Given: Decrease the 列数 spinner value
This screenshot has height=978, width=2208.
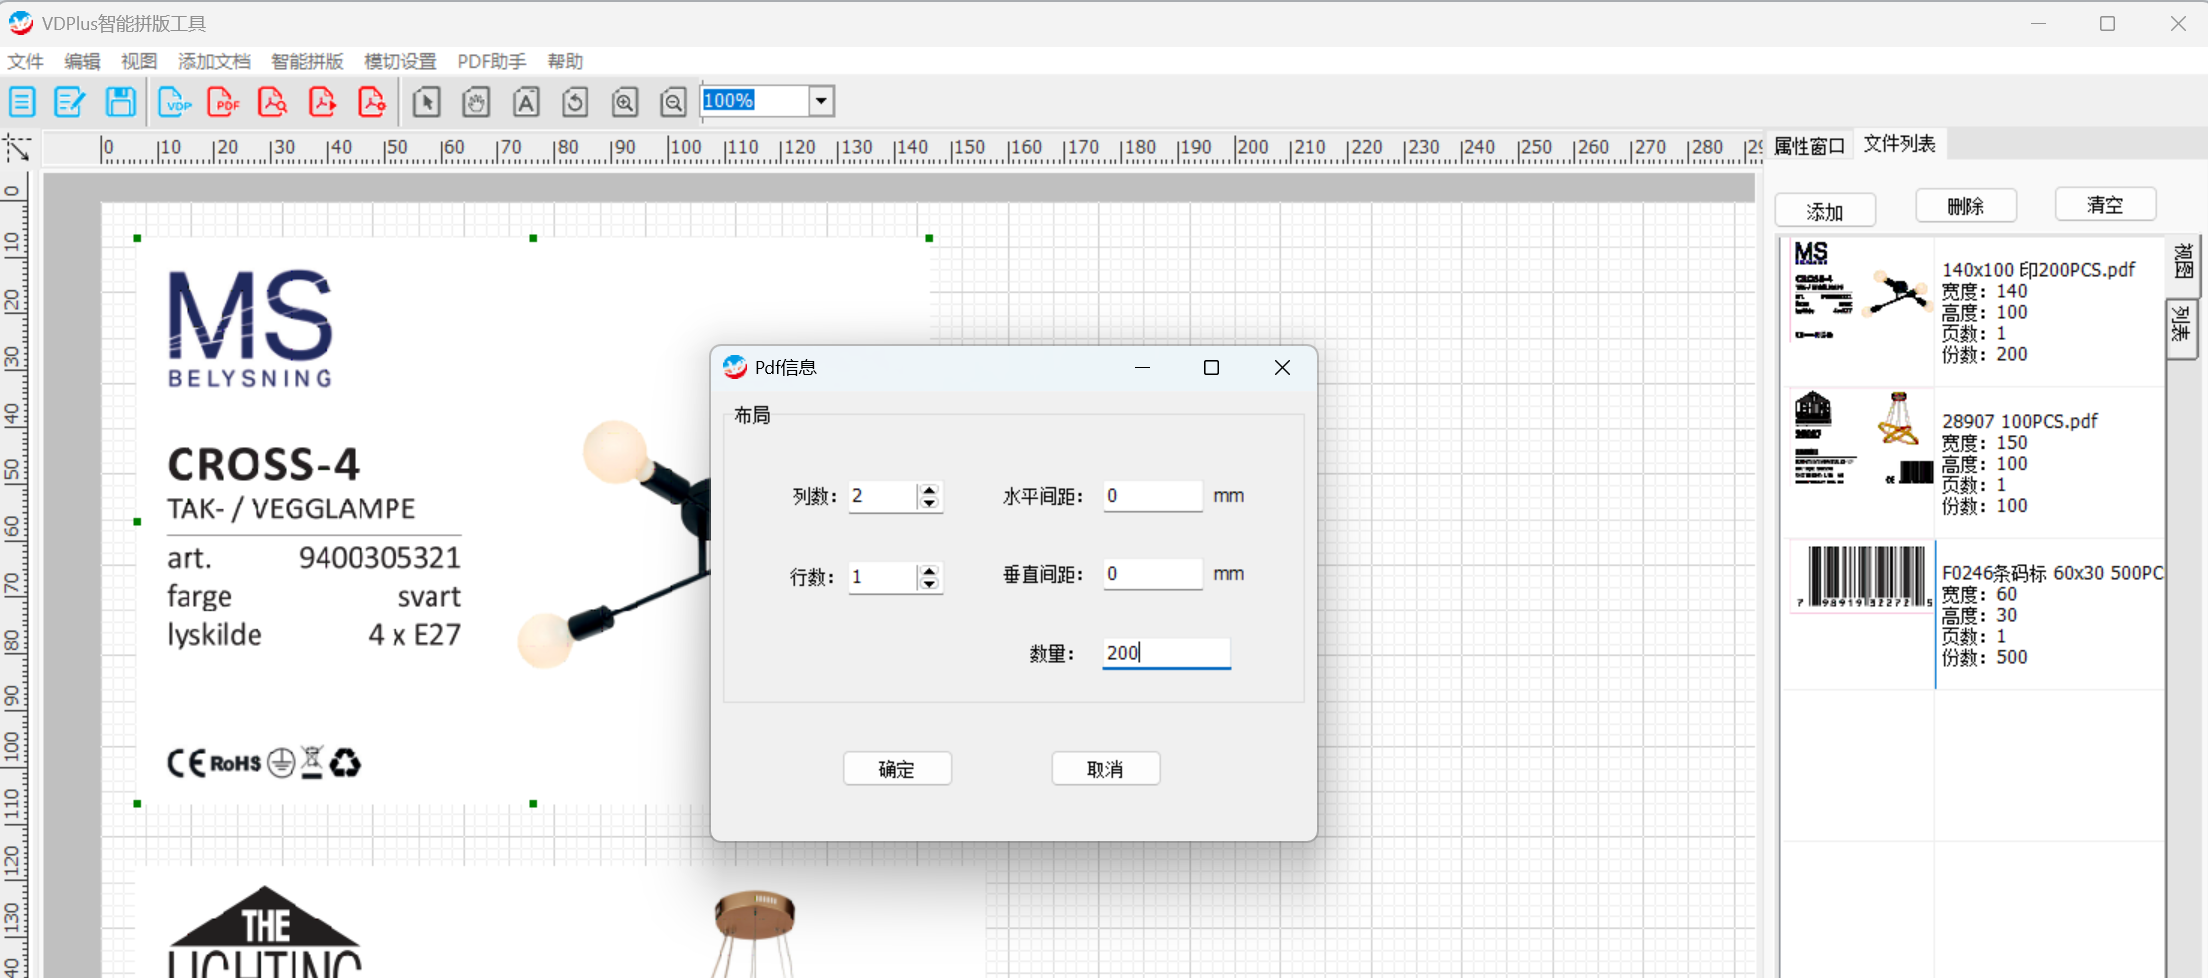Looking at the screenshot, I should (x=930, y=503).
